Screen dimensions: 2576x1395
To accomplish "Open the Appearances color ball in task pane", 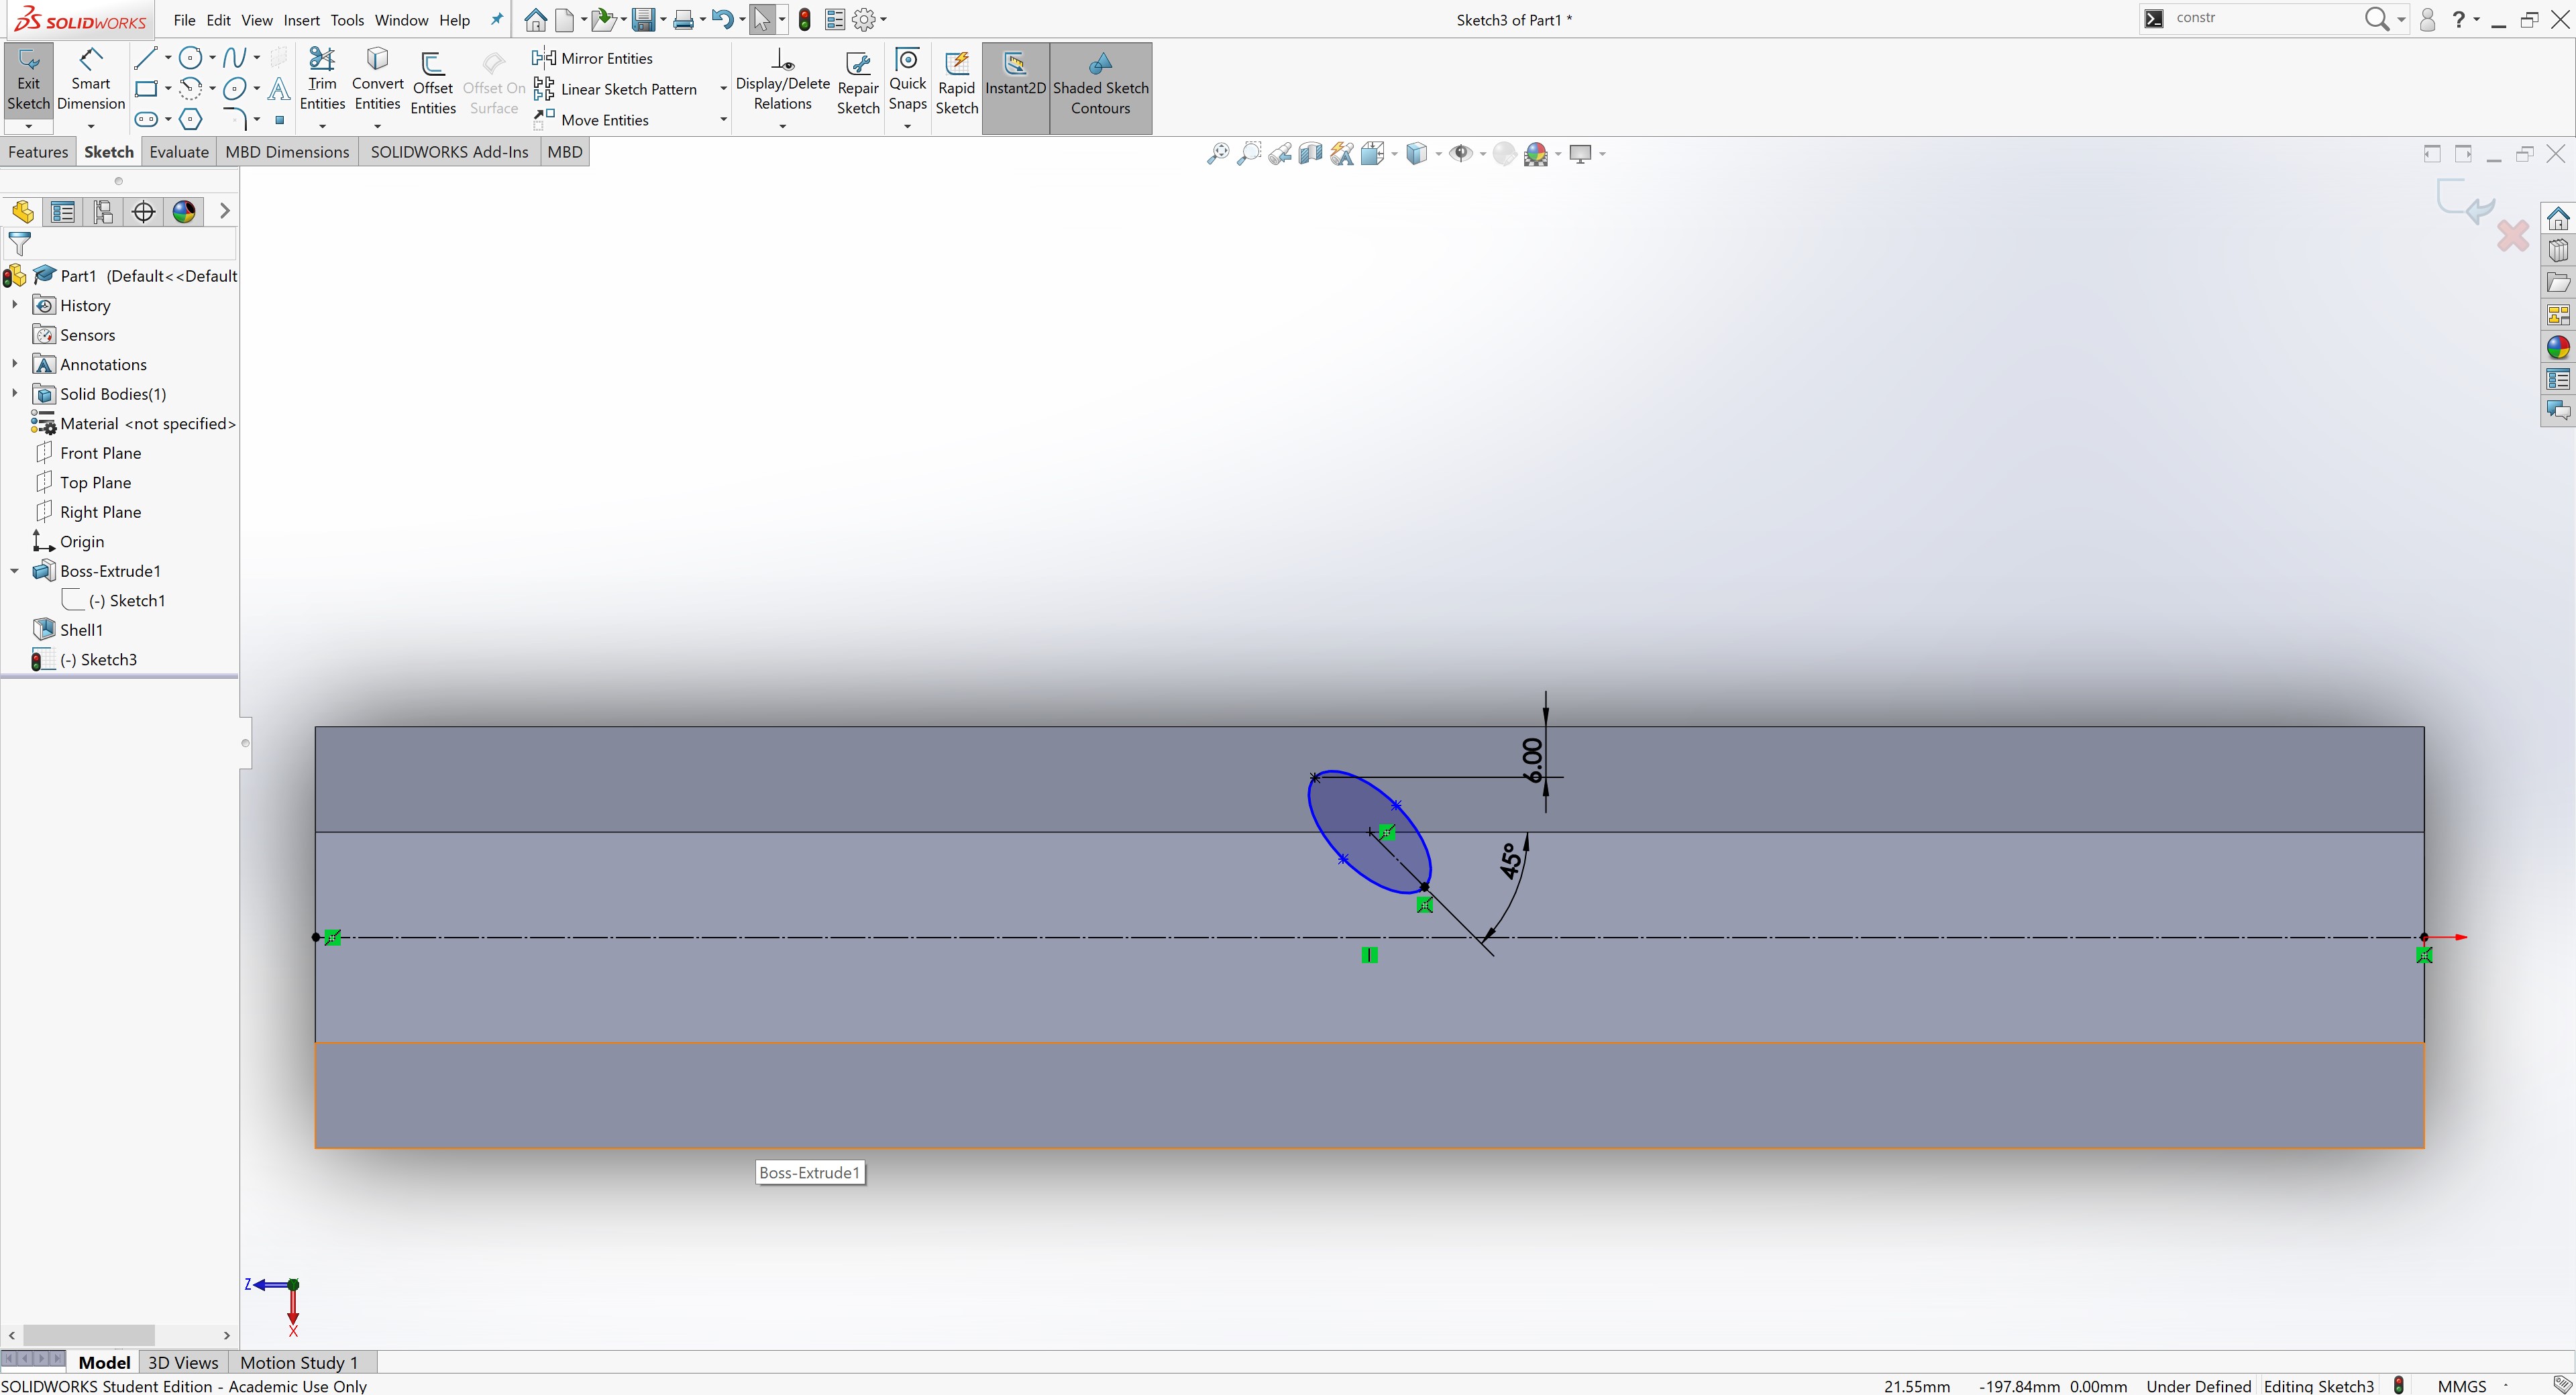I will (2558, 347).
